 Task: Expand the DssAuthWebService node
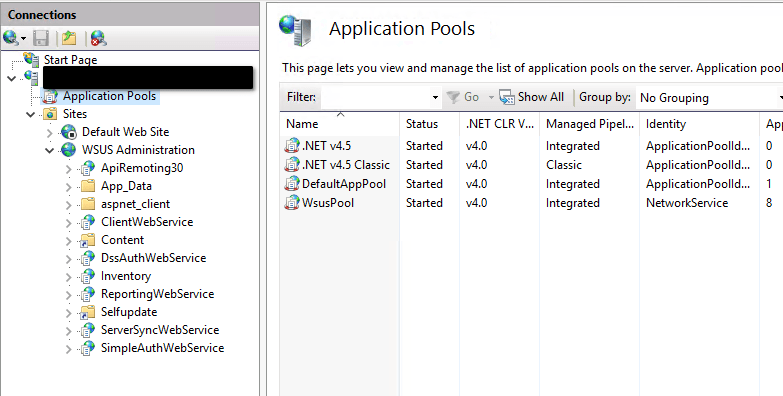(68, 258)
